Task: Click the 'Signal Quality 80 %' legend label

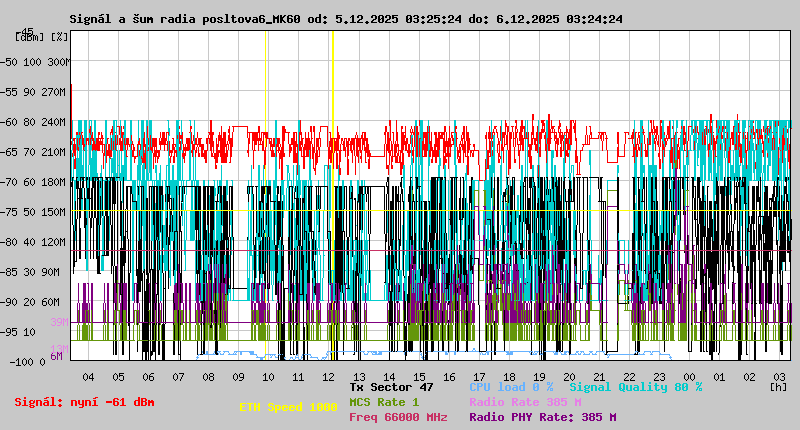Action: click(x=635, y=387)
